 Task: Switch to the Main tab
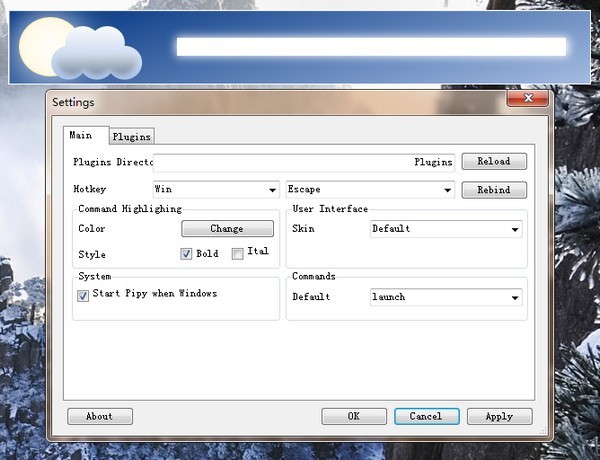pos(81,135)
